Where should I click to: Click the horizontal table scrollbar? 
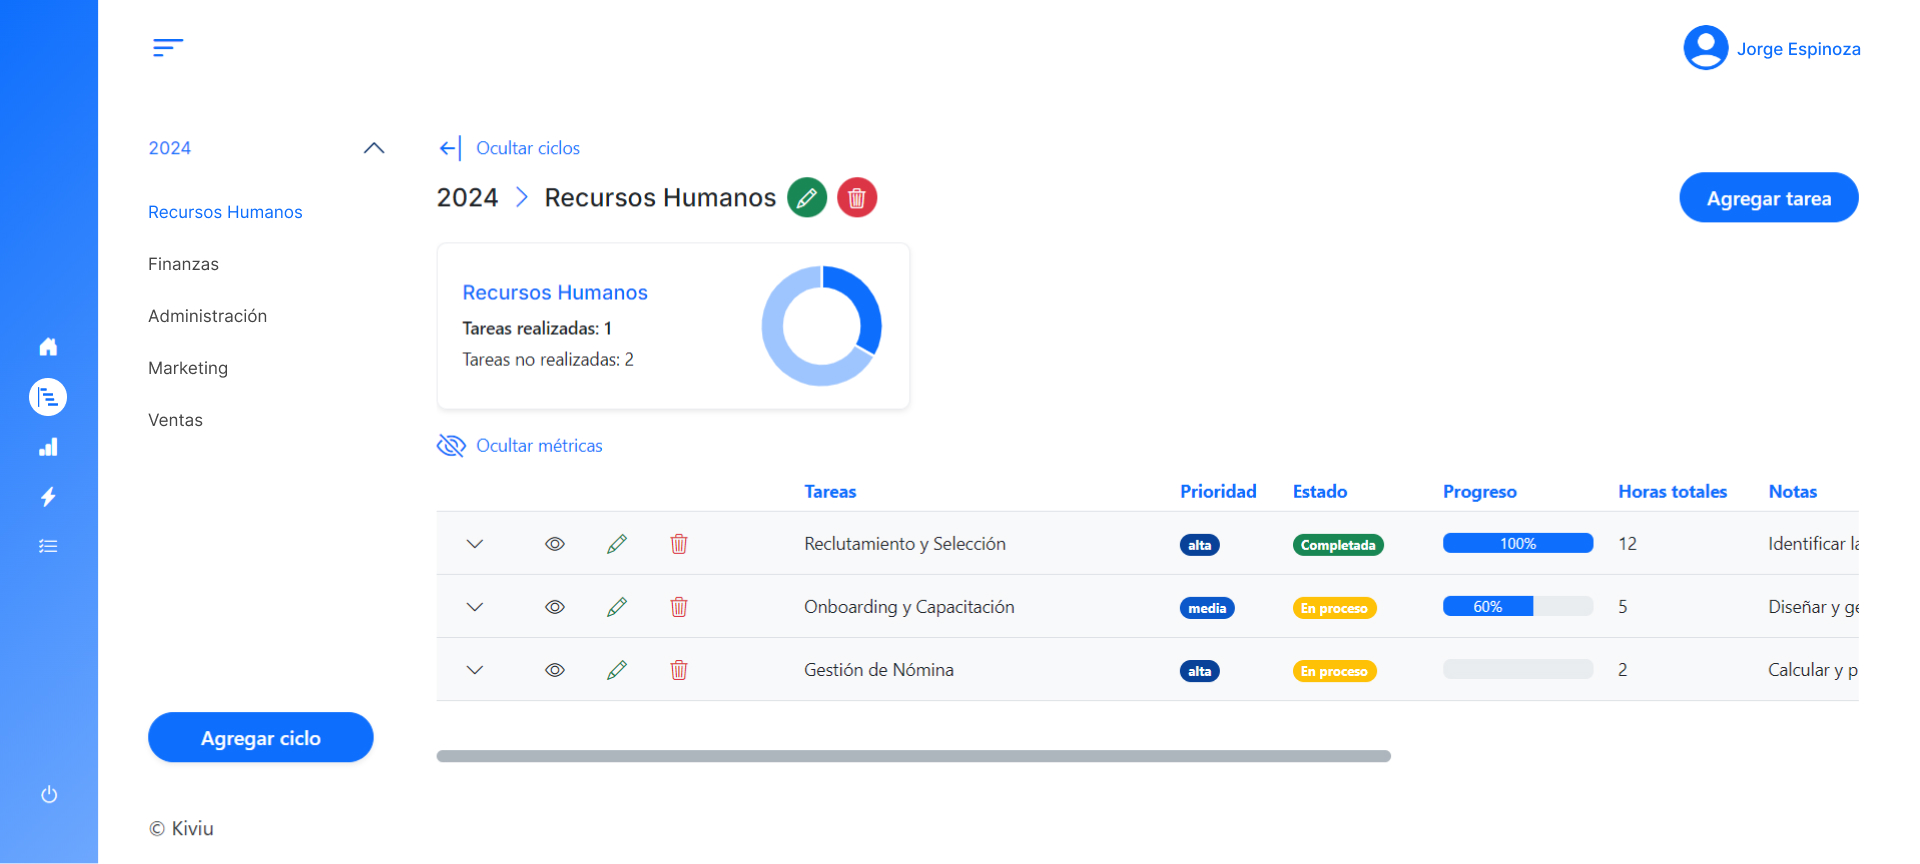click(x=914, y=756)
